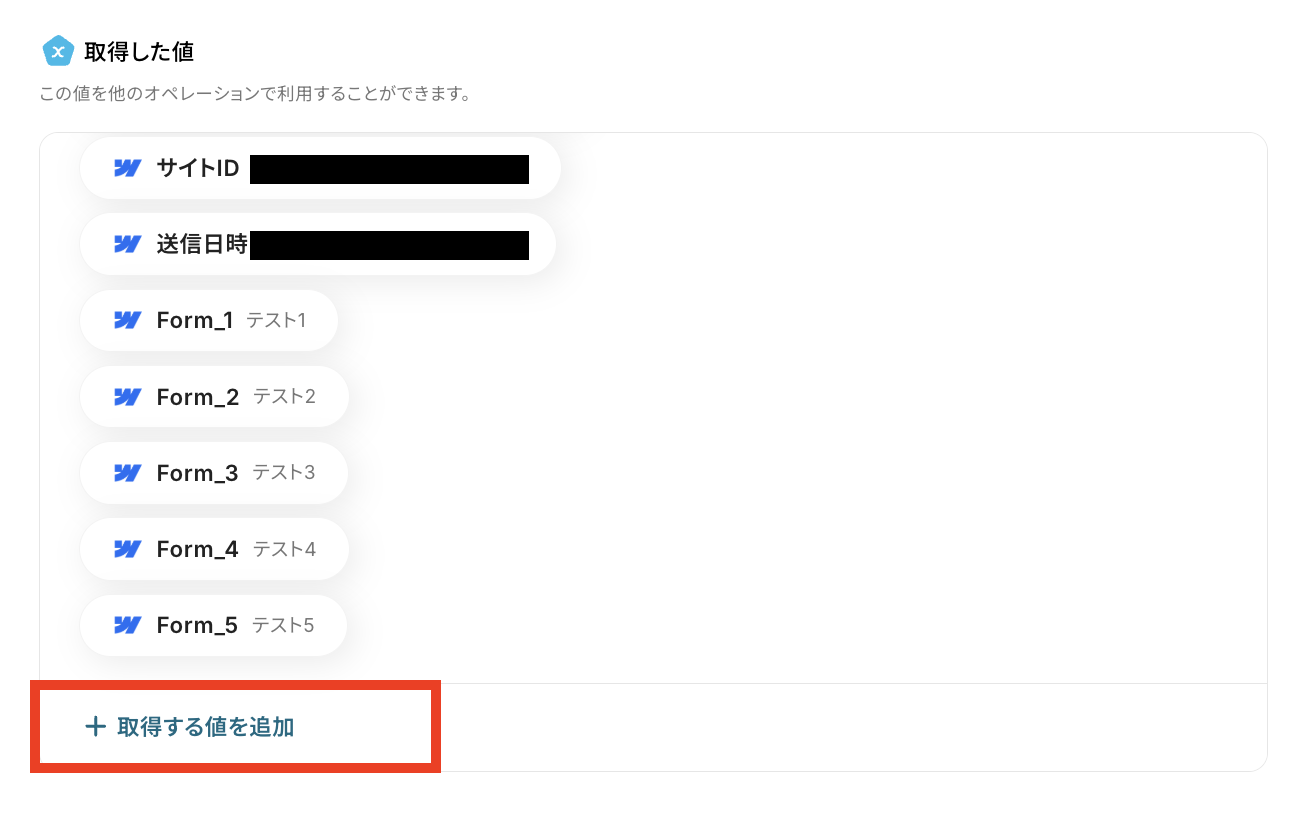Screen dimensions: 1304x840
Task: Choose the Form_2 label text
Action: pos(198,397)
